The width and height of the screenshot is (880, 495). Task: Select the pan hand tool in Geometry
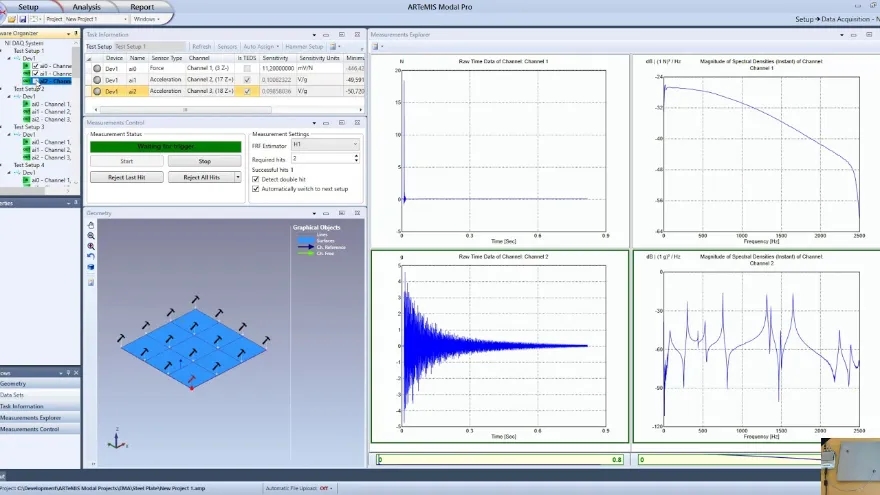coord(91,225)
